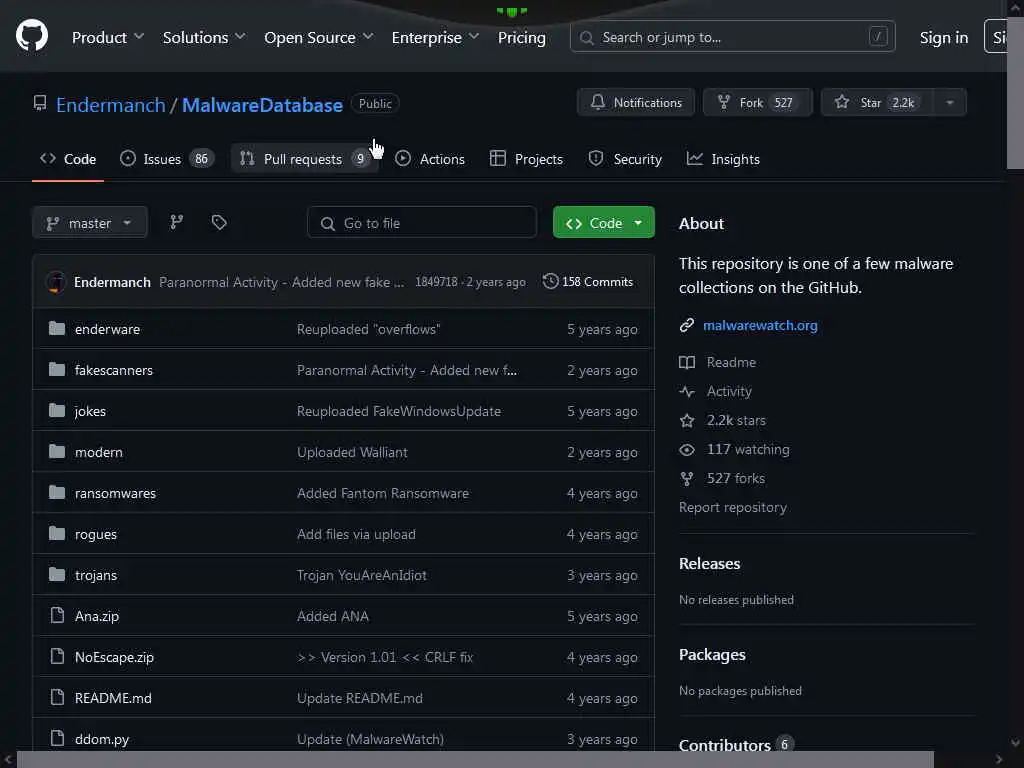This screenshot has width=1024, height=768.
Task: Click the Fork 527 button
Action: tap(758, 103)
